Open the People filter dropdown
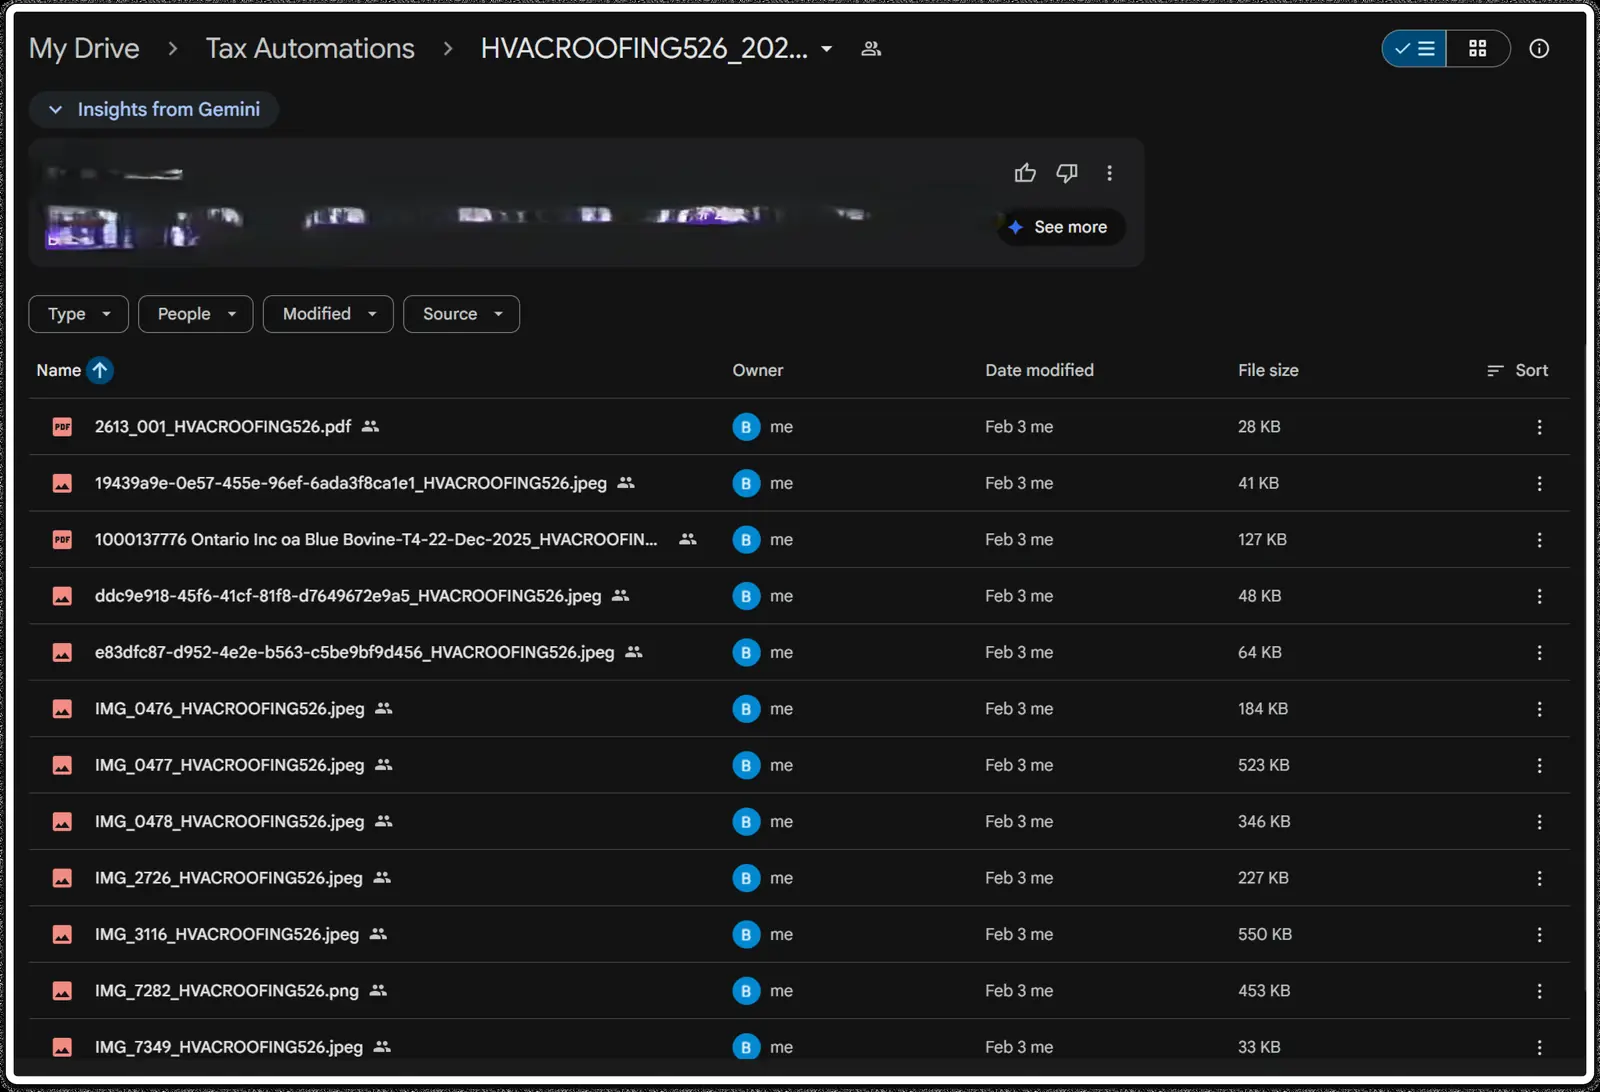This screenshot has width=1600, height=1092. click(195, 314)
